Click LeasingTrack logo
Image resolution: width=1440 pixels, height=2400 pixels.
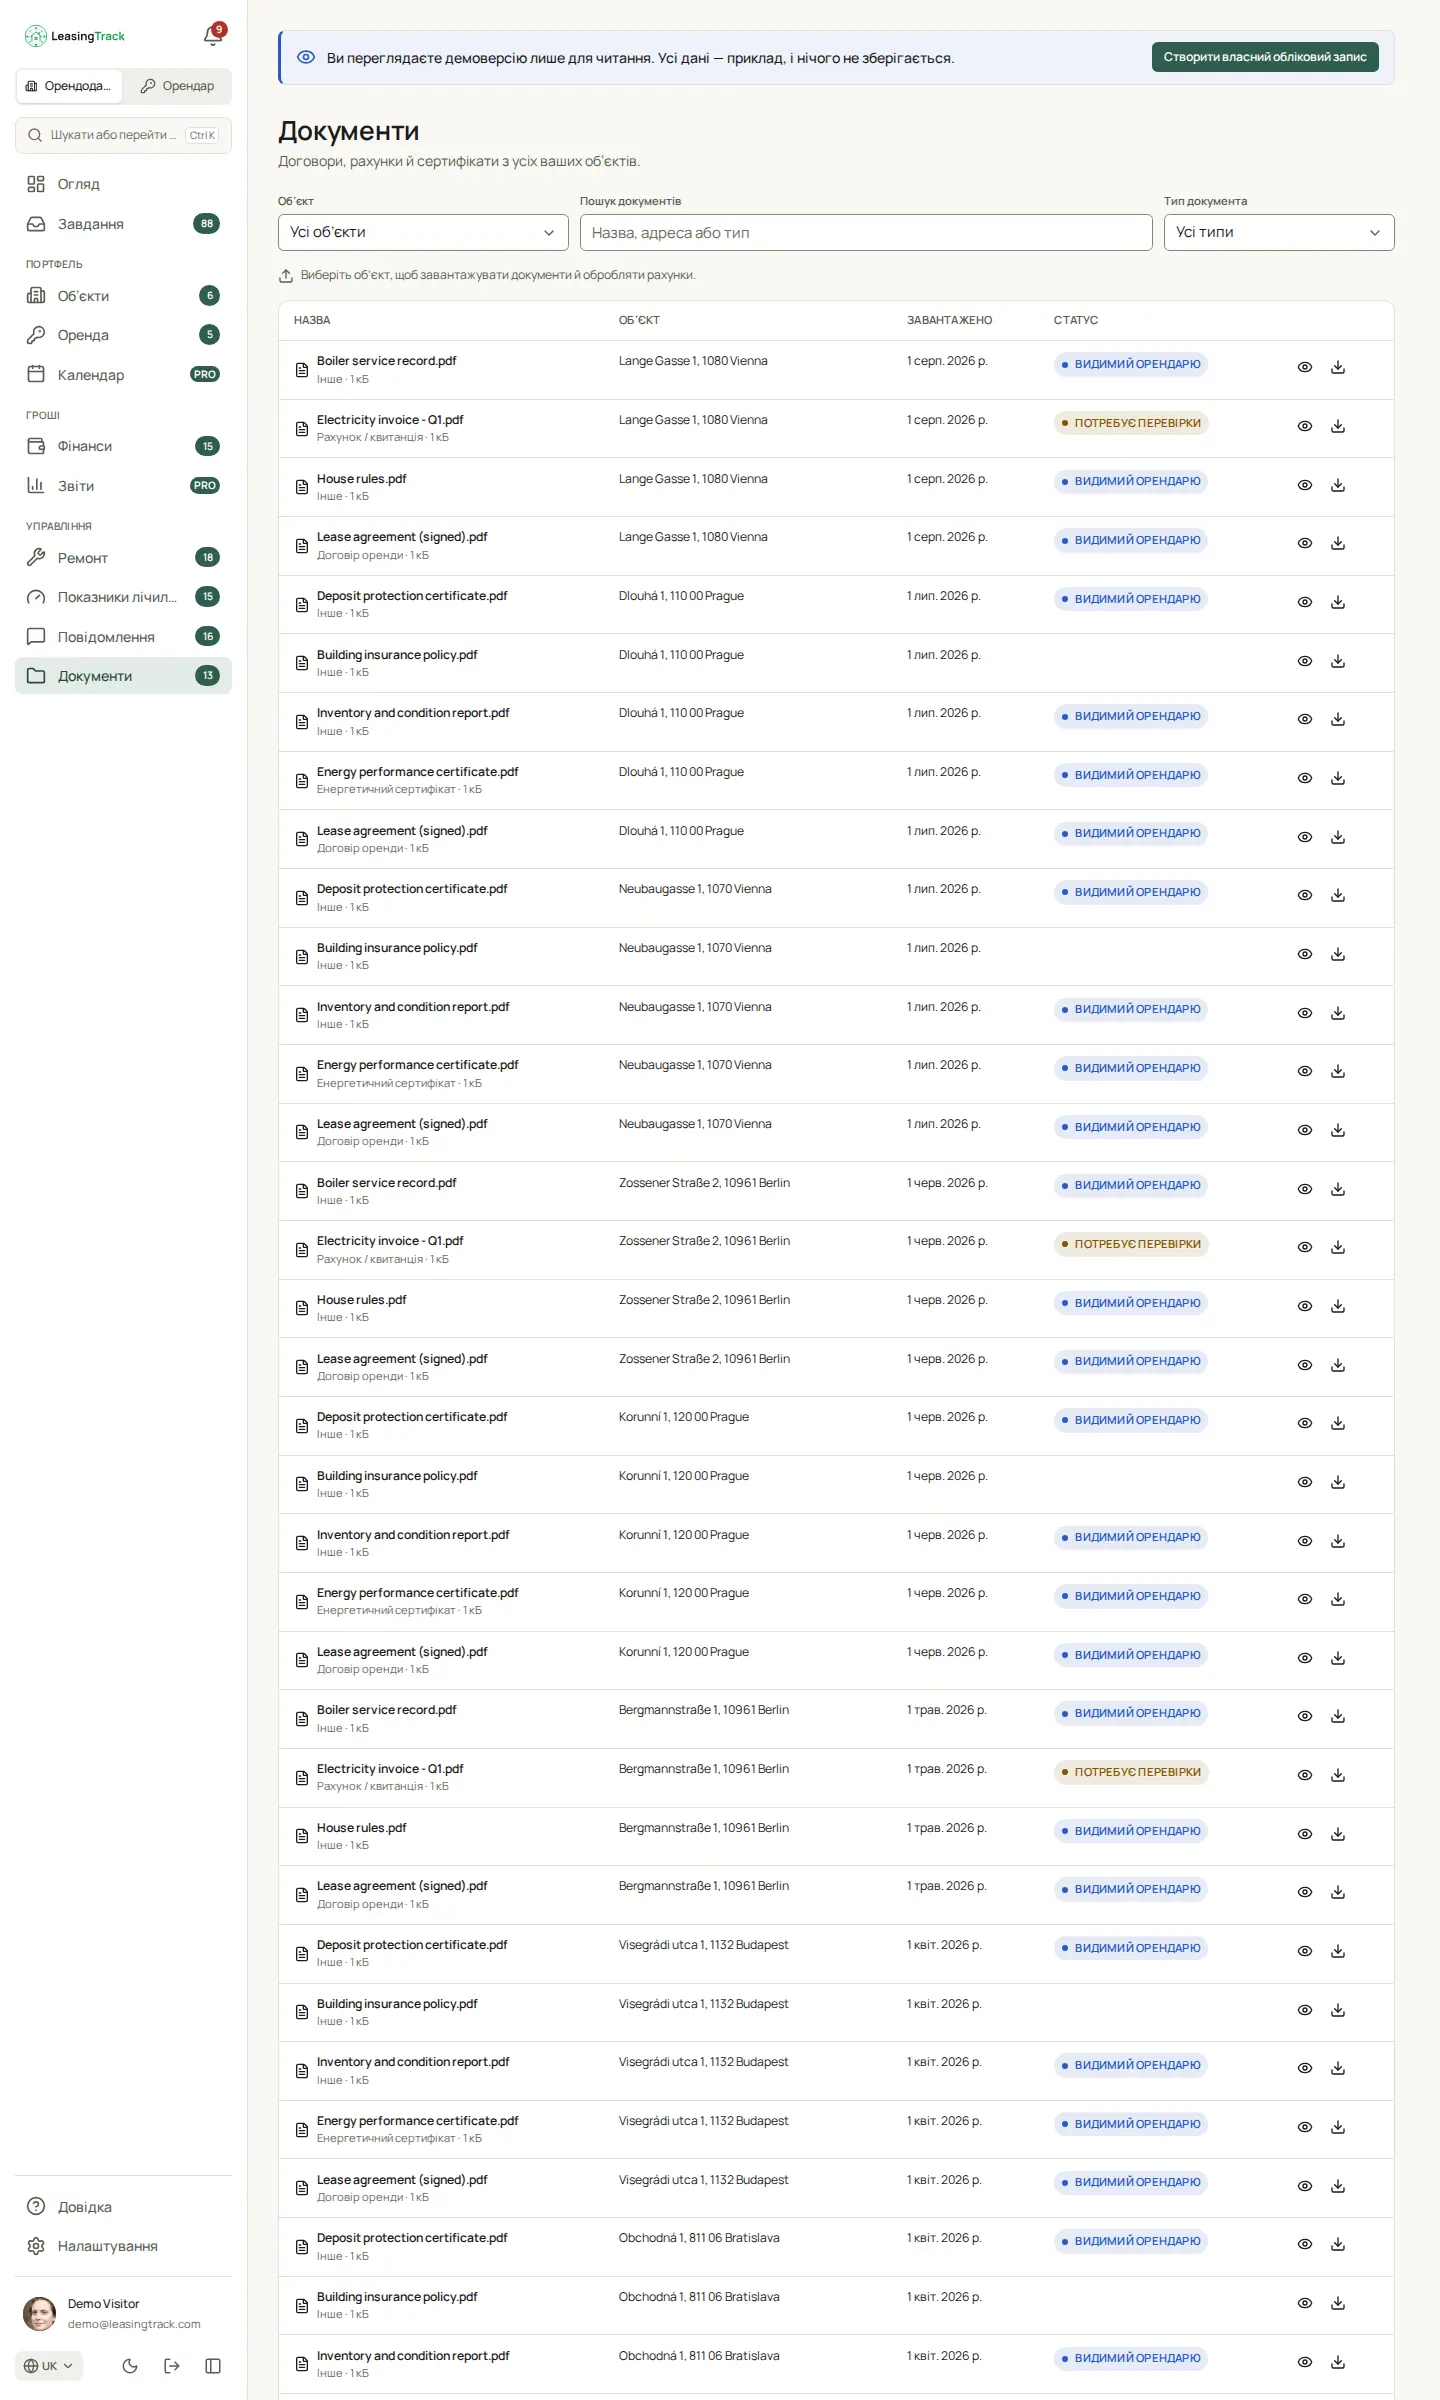pyautogui.click(x=75, y=36)
